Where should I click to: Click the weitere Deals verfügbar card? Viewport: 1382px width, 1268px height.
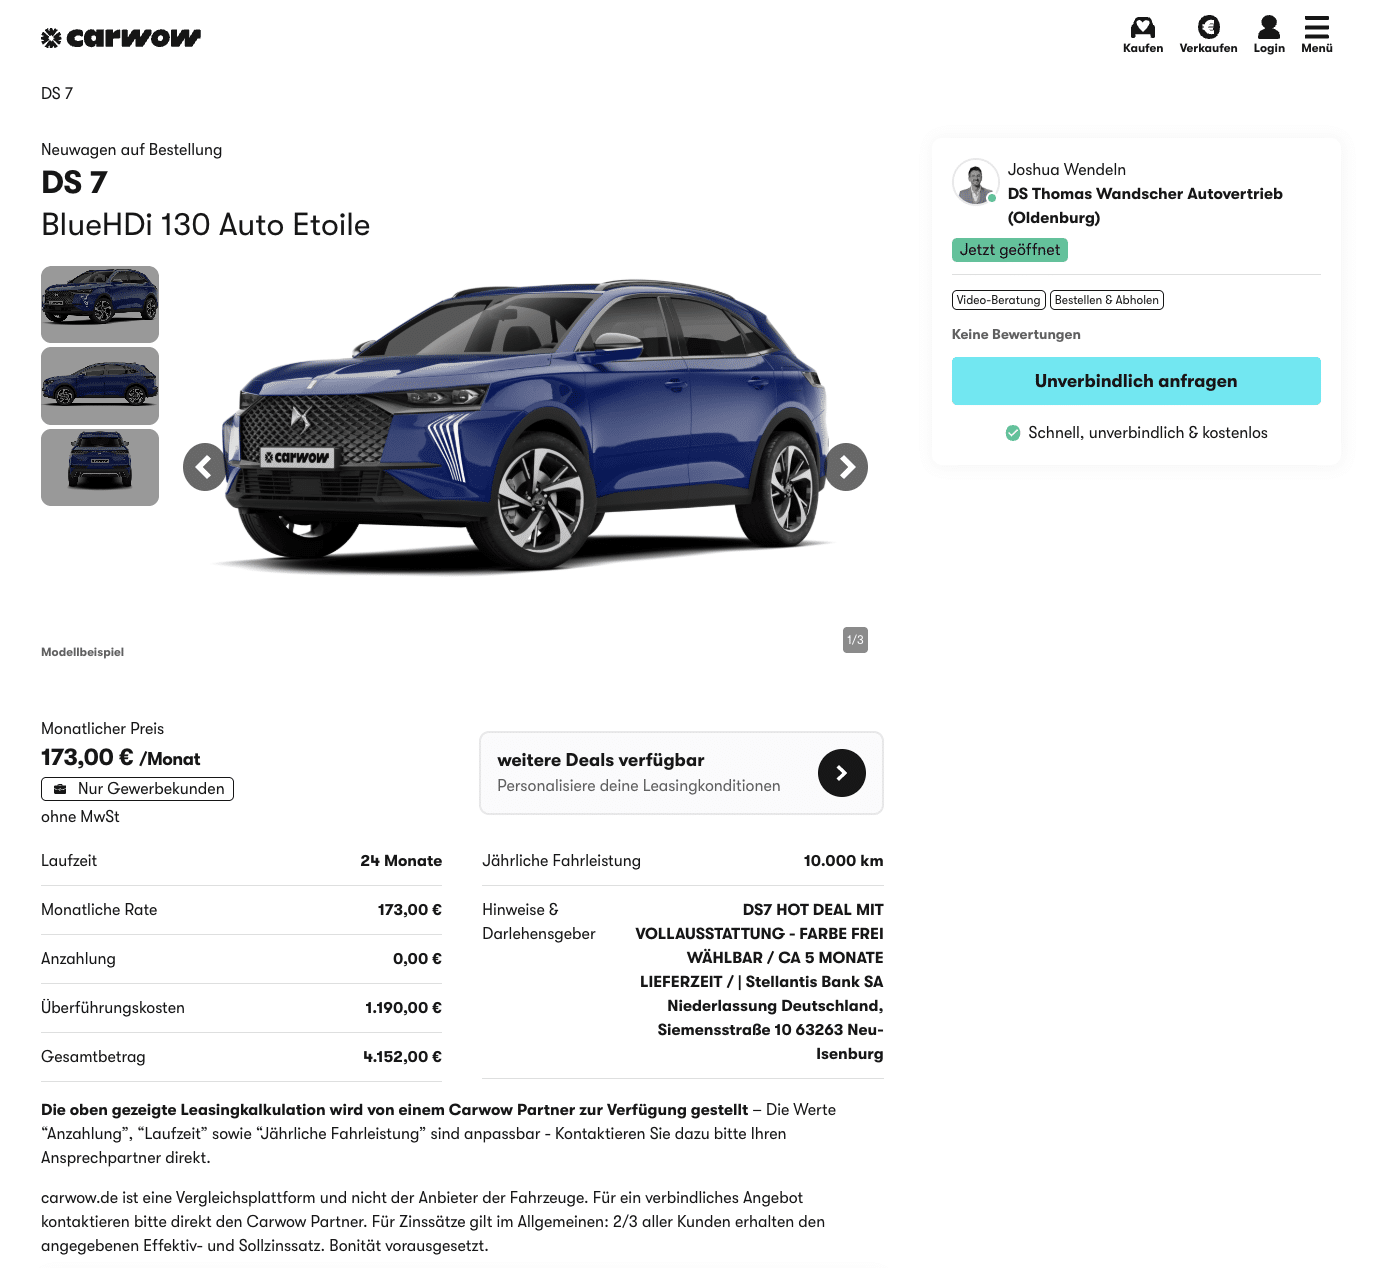(682, 773)
